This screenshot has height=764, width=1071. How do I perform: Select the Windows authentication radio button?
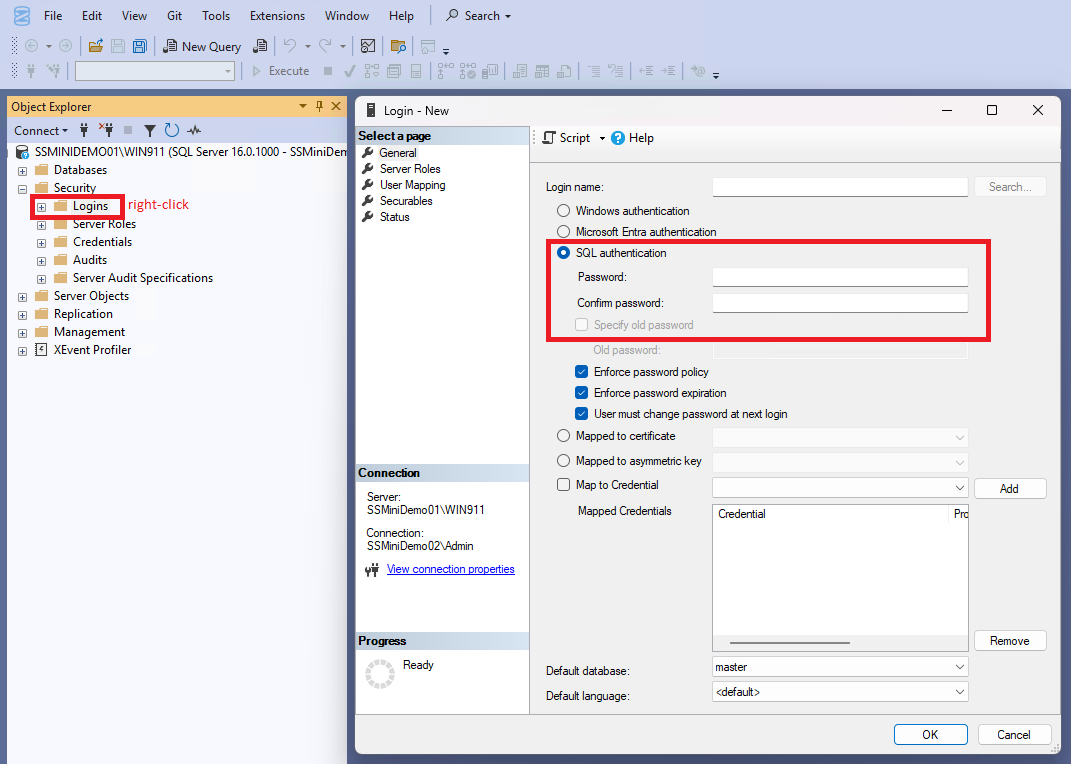point(564,210)
